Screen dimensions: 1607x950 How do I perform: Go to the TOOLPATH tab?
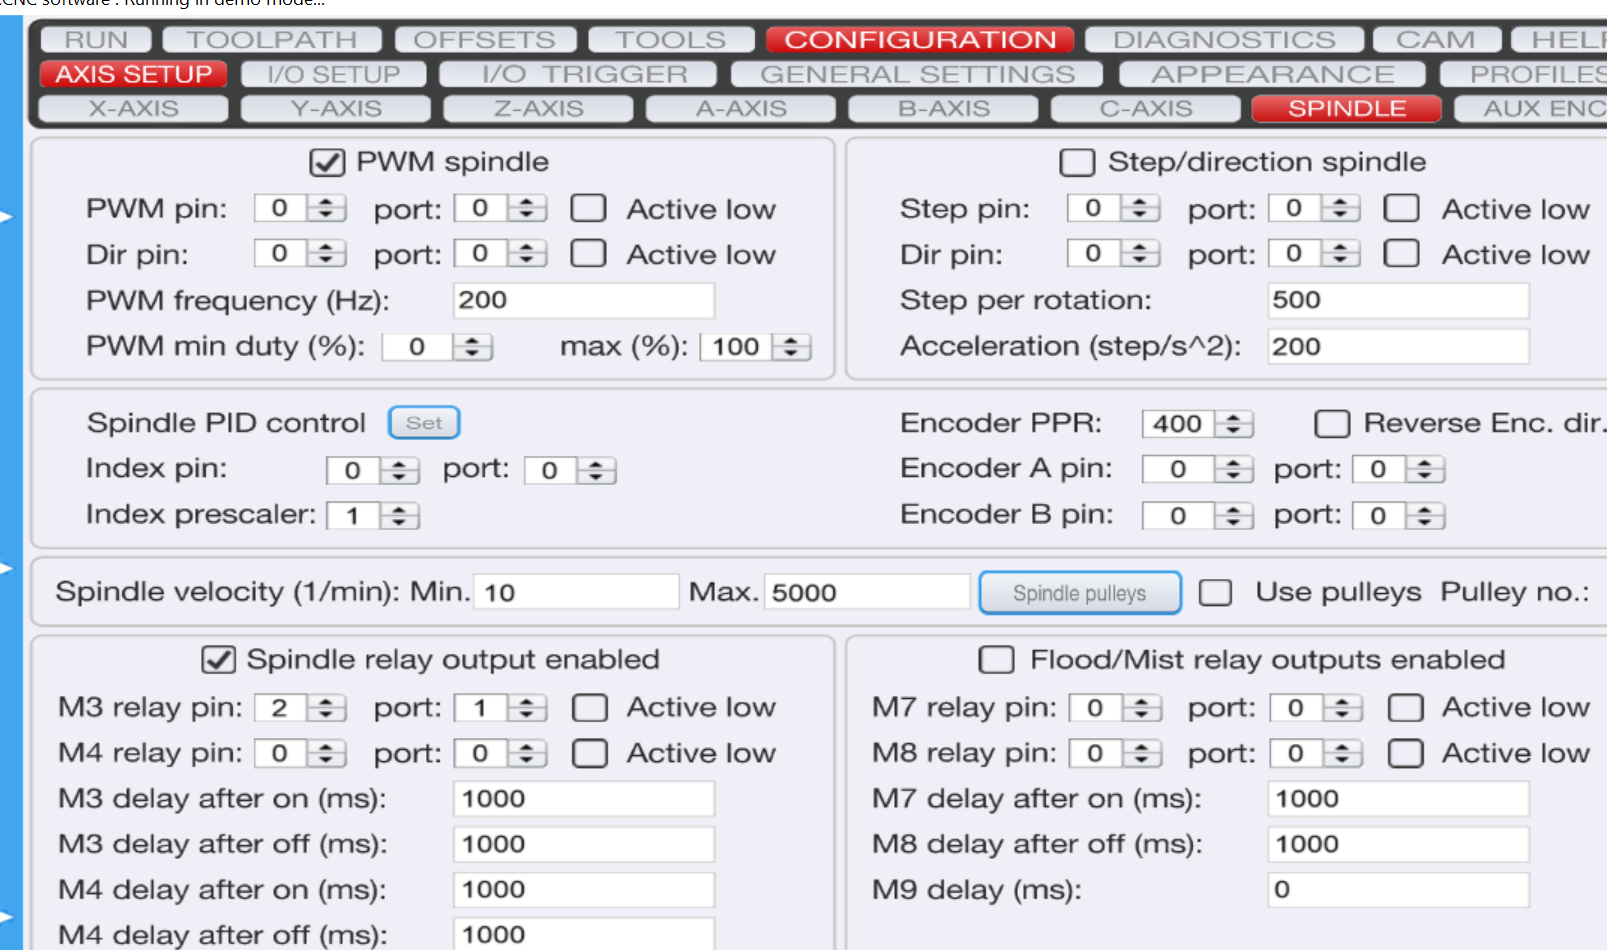click(272, 40)
